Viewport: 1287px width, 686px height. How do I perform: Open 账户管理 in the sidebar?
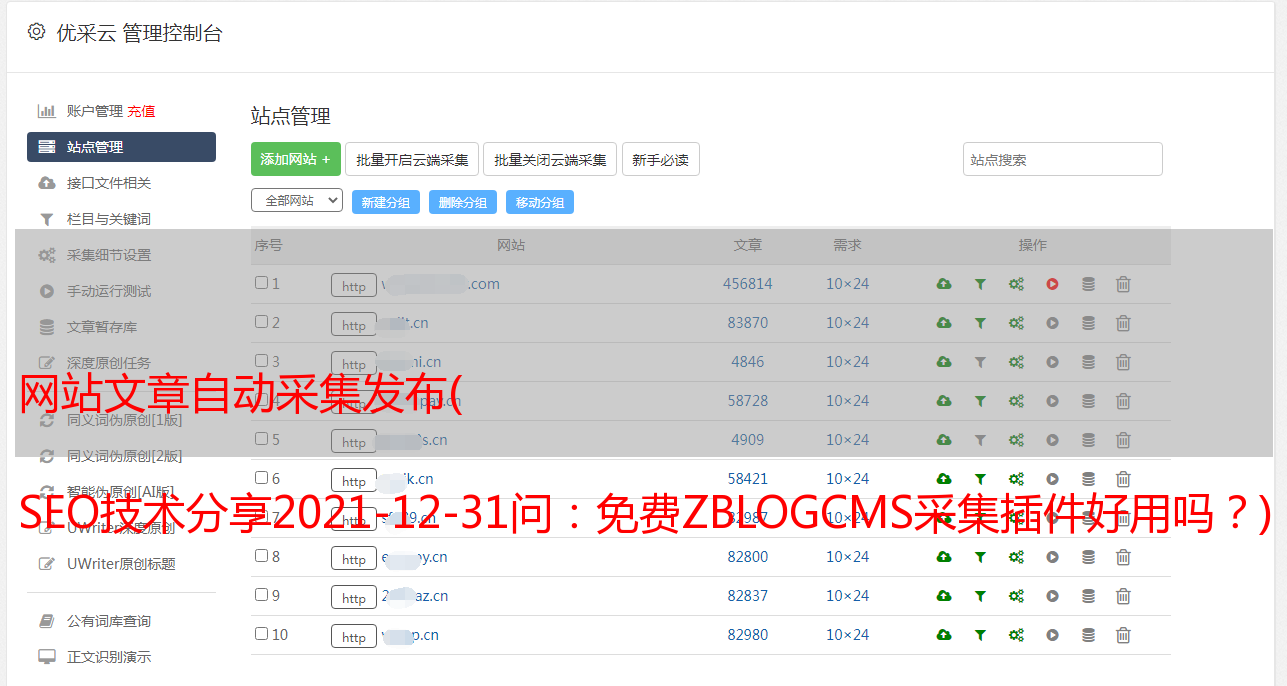[x=95, y=111]
